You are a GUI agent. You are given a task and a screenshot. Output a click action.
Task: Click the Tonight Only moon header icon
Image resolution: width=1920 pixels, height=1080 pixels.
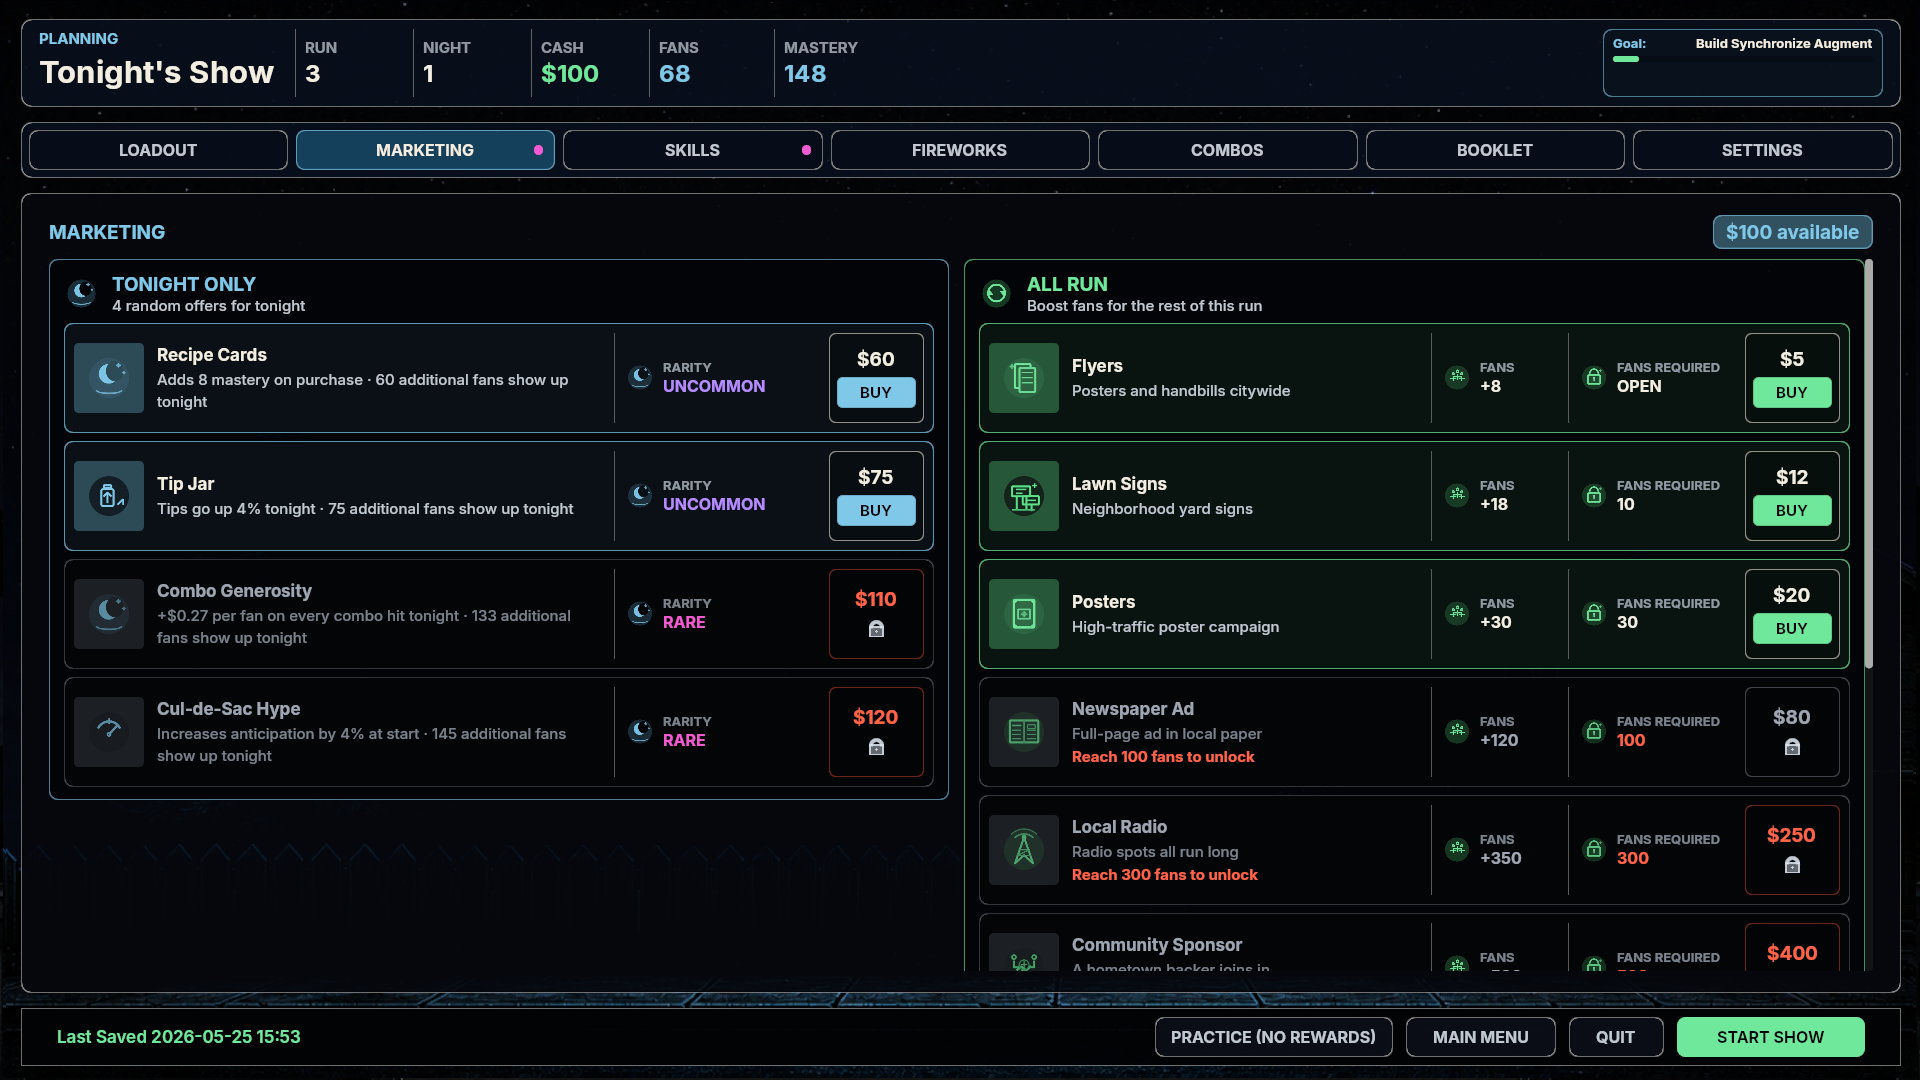point(82,293)
